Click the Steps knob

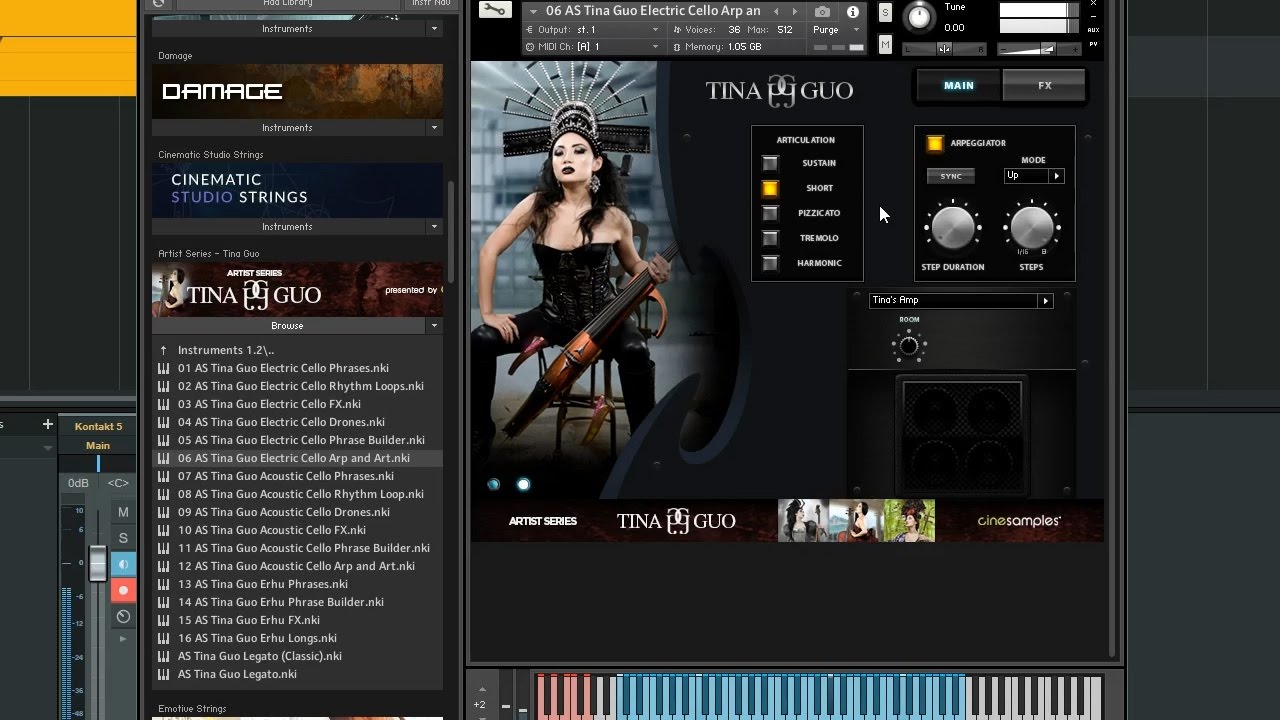coord(1031,228)
